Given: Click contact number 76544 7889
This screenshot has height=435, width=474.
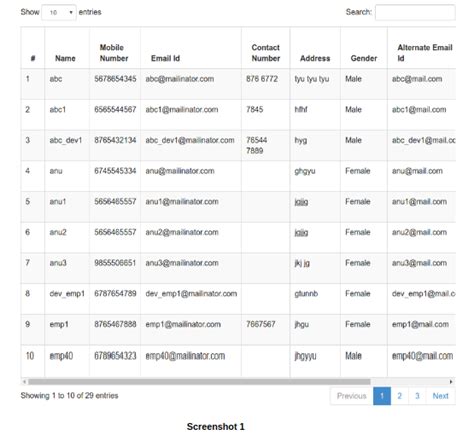Looking at the screenshot, I should pos(257,146).
